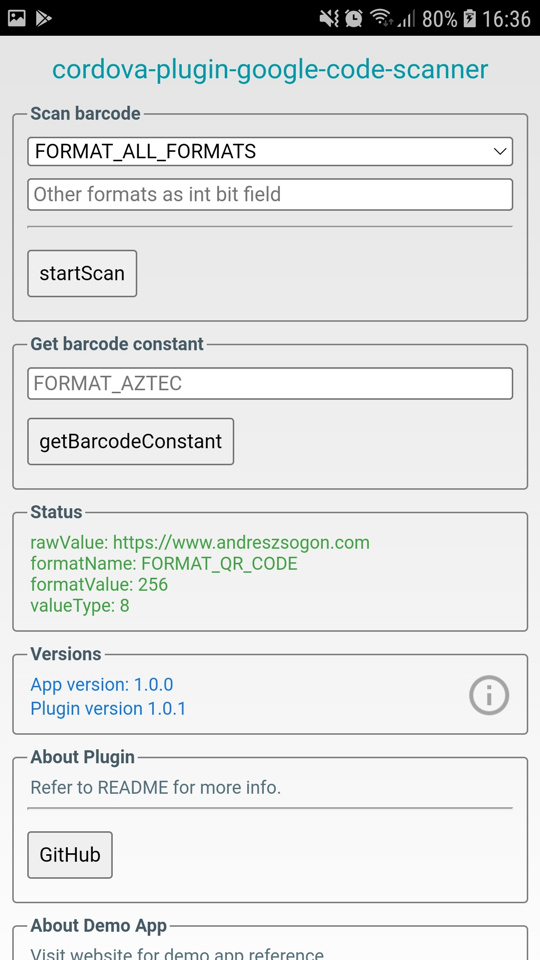540x960 pixels.
Task: Tap the Play Store notification icon
Action: coord(43,19)
